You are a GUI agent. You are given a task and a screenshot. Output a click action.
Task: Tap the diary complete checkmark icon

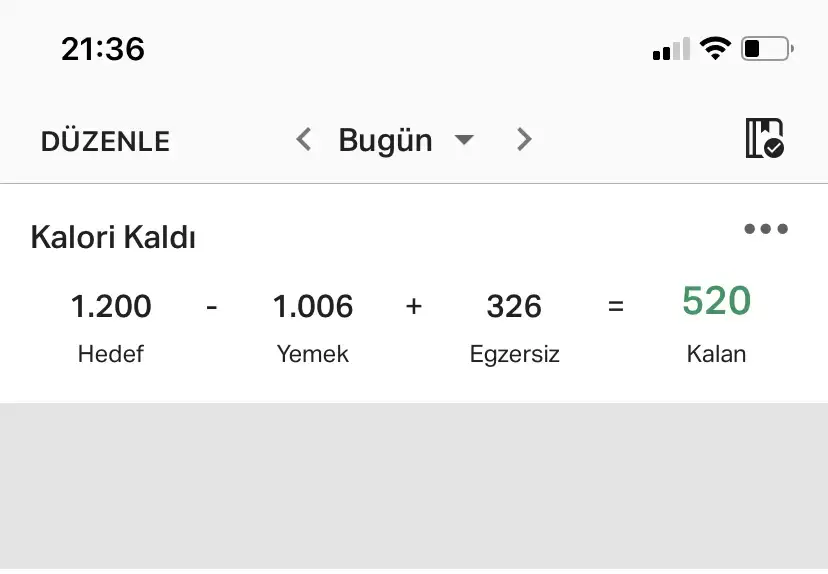(765, 139)
